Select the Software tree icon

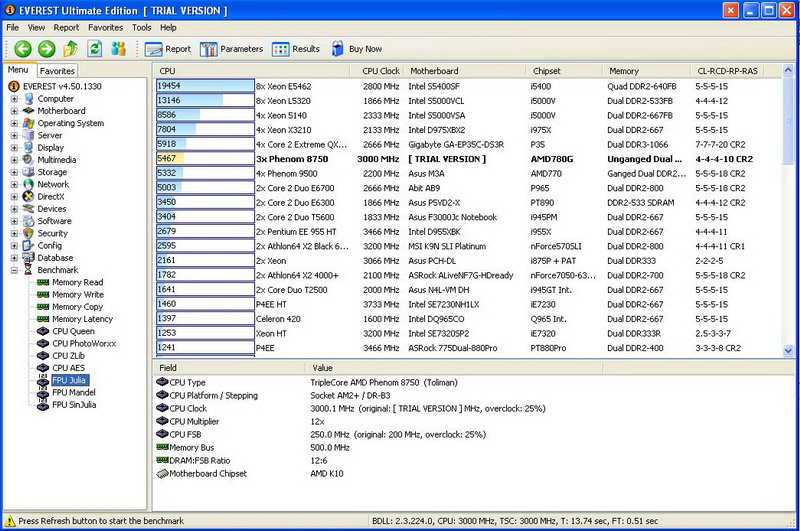pos(29,221)
